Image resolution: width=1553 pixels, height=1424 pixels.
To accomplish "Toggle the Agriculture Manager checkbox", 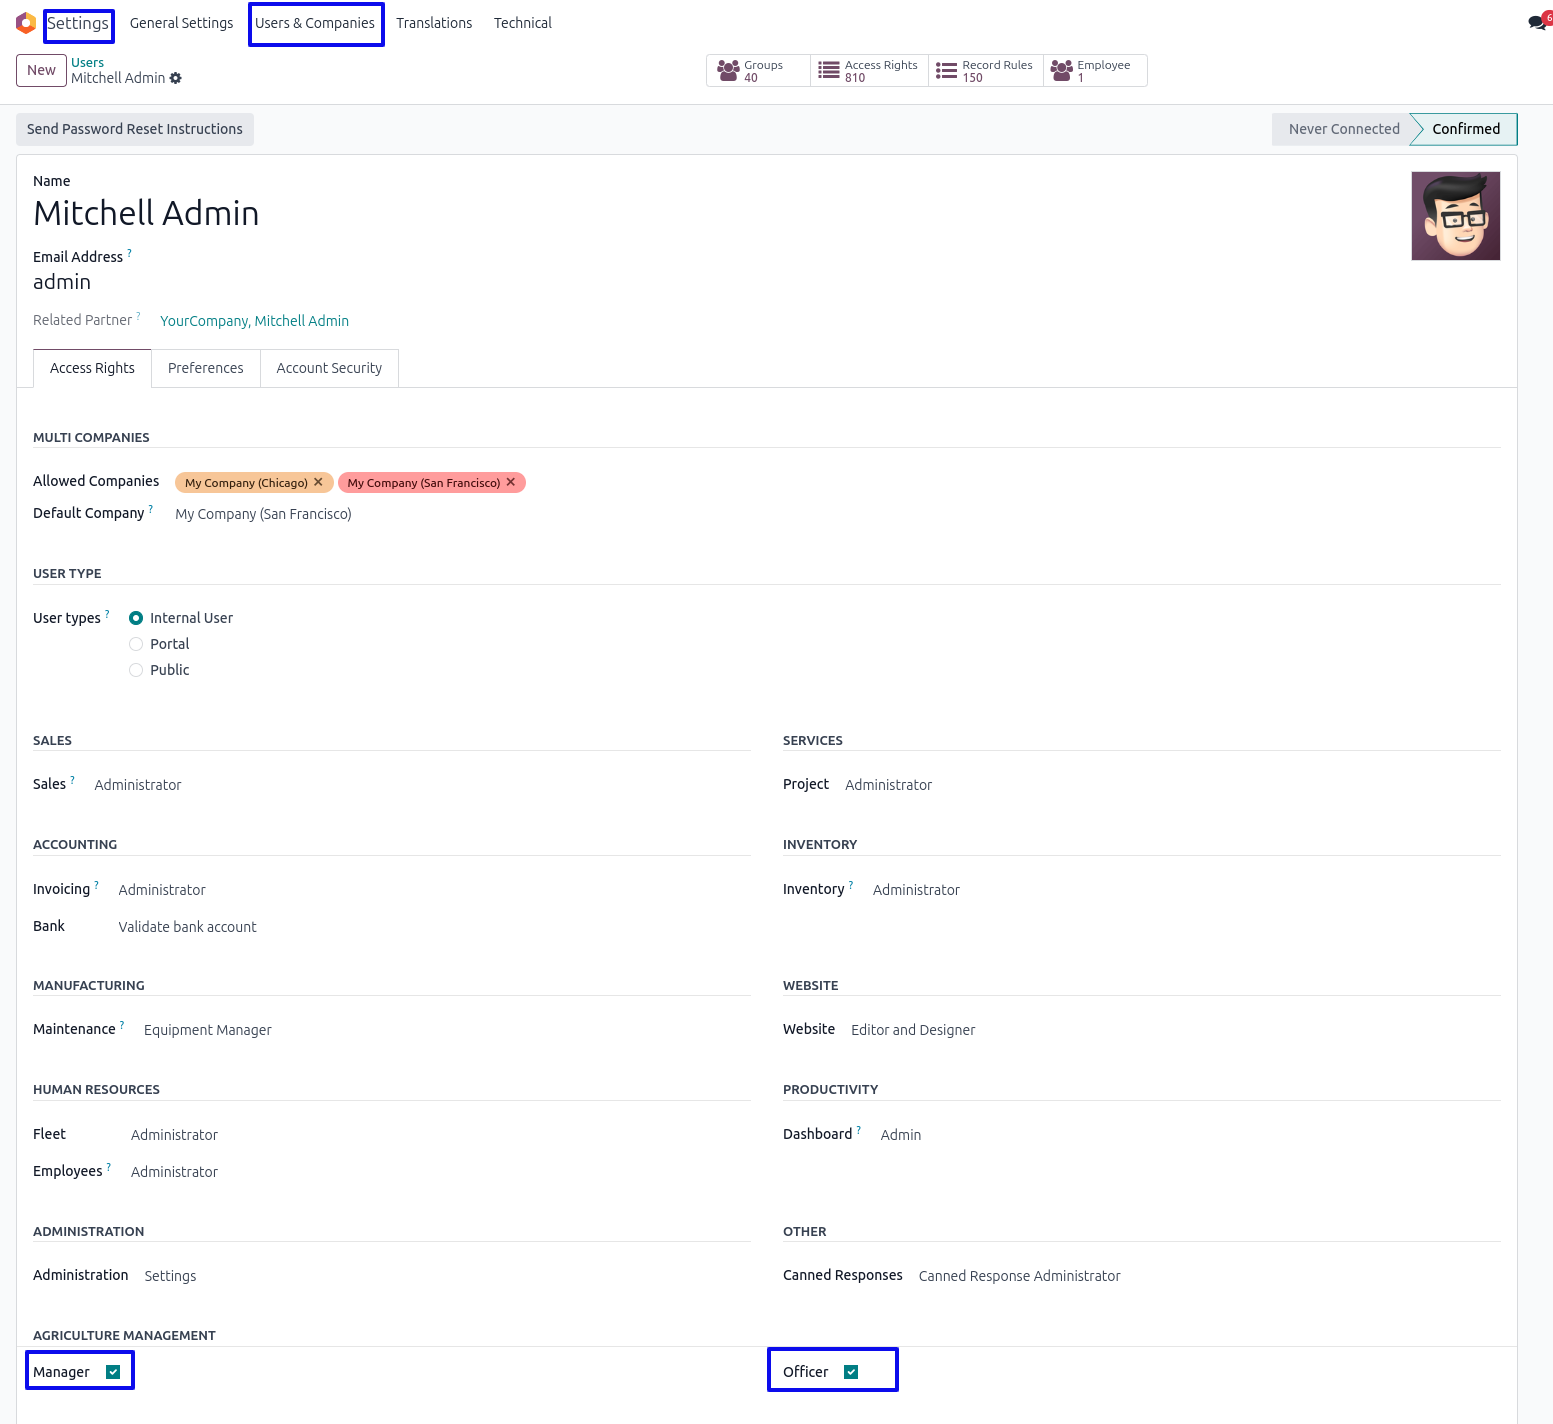I will [113, 1372].
